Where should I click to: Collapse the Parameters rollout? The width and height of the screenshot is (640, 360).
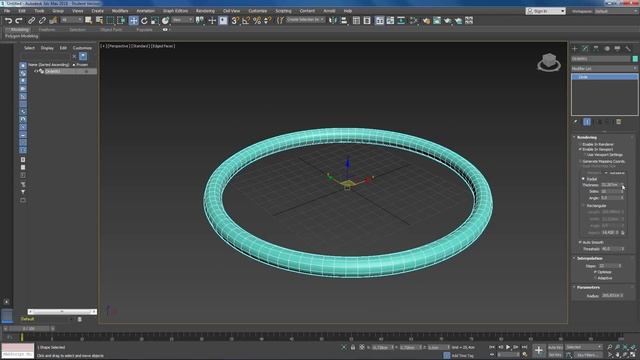coord(588,287)
